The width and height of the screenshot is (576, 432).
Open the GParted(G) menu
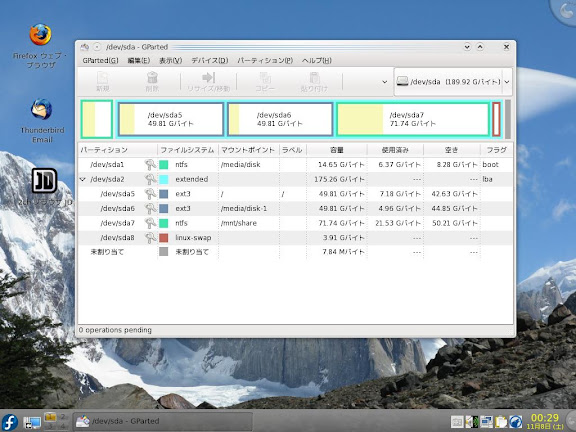point(100,61)
